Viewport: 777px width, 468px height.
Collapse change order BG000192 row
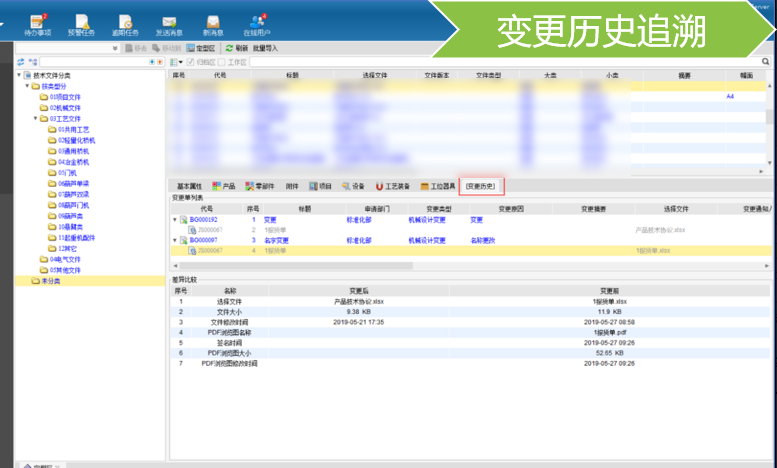tap(175, 219)
